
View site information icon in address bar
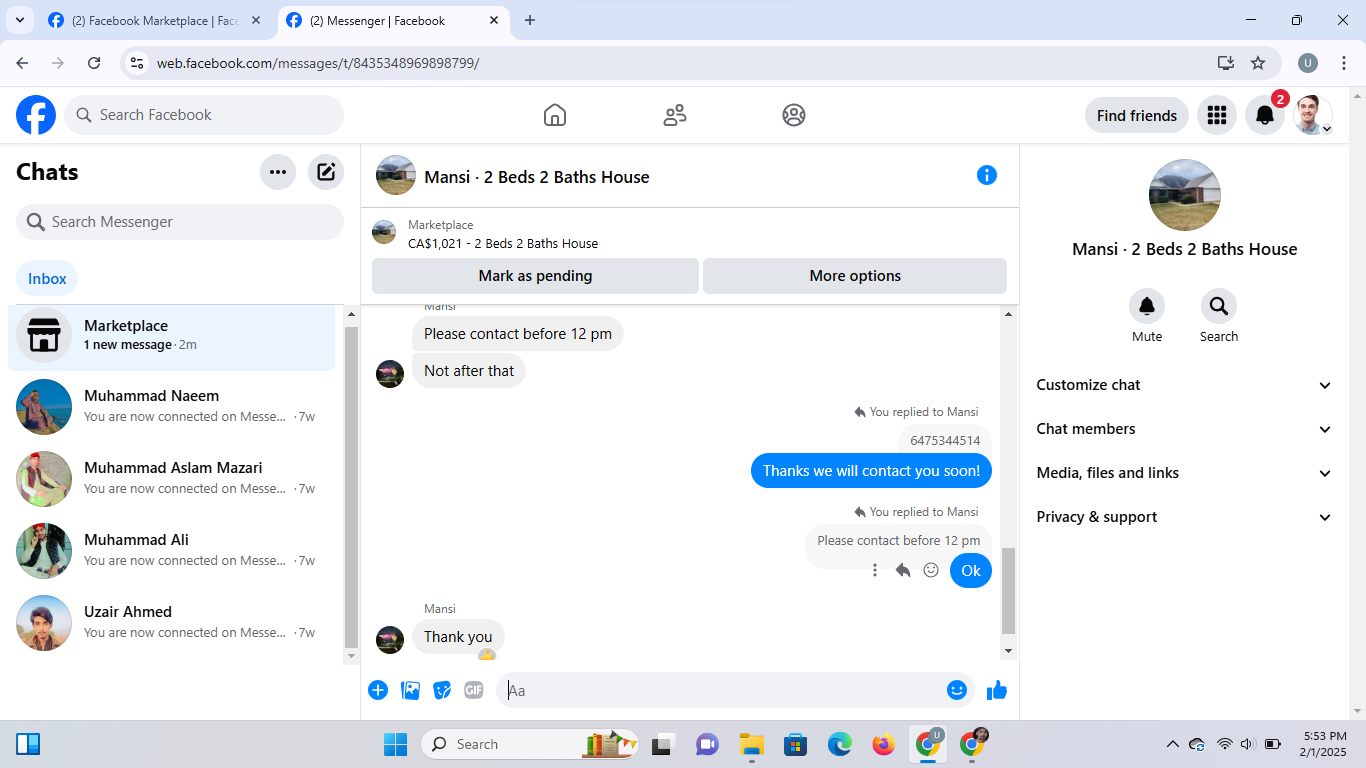[138, 63]
